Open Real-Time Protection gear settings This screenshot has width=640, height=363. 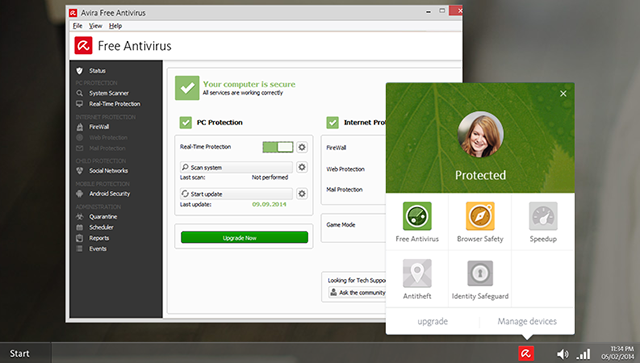click(x=302, y=147)
